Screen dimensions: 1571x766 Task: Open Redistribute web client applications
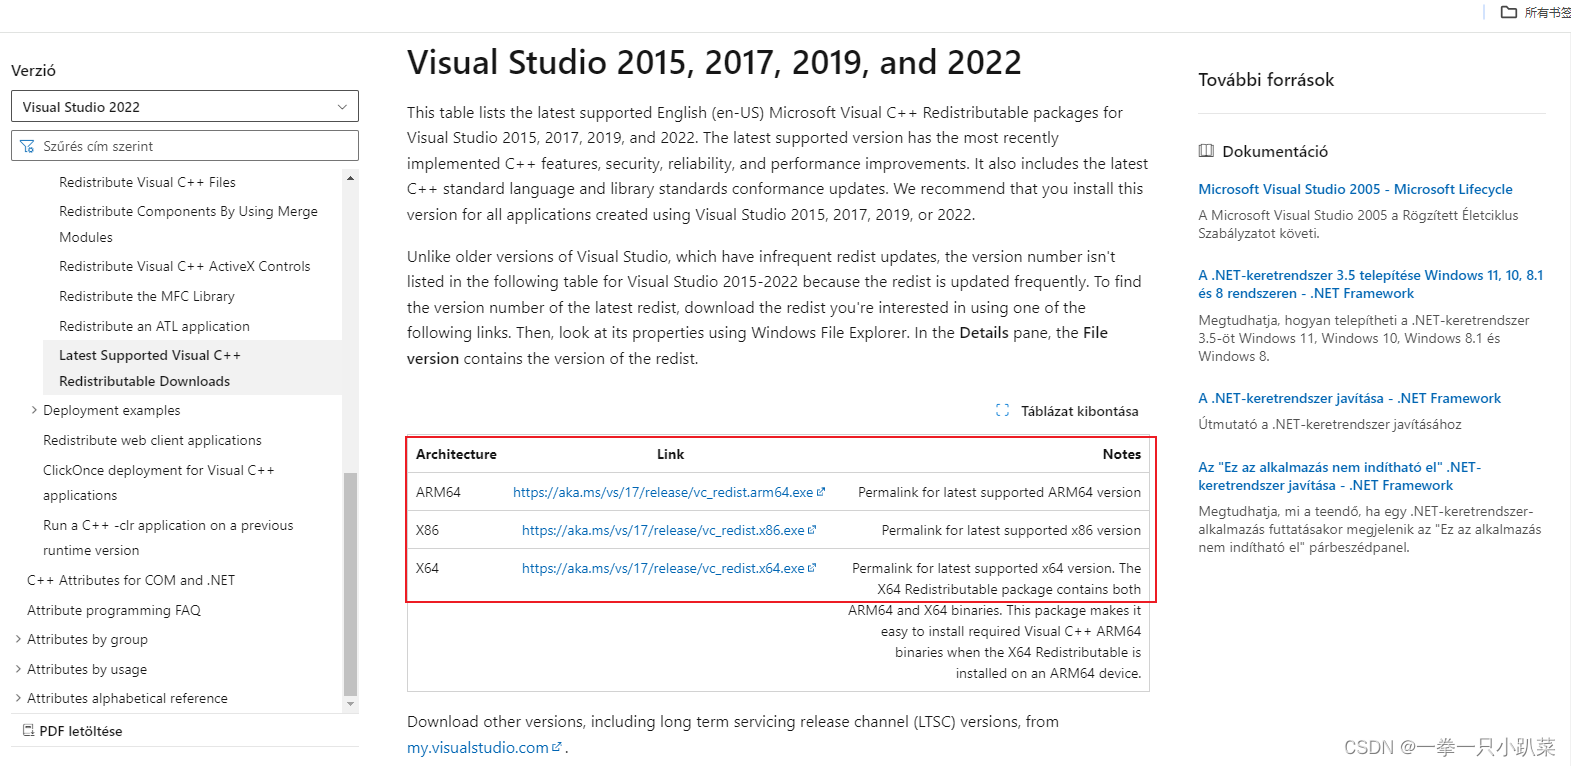pyautogui.click(x=152, y=440)
